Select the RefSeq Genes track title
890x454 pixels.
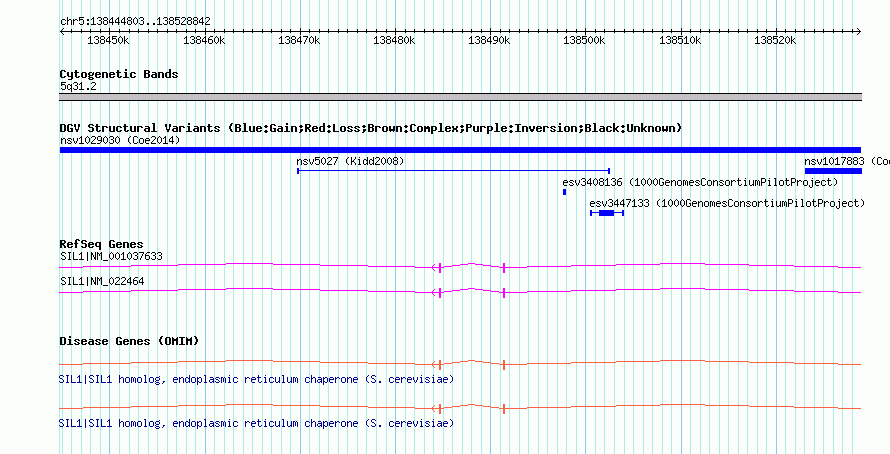(102, 245)
